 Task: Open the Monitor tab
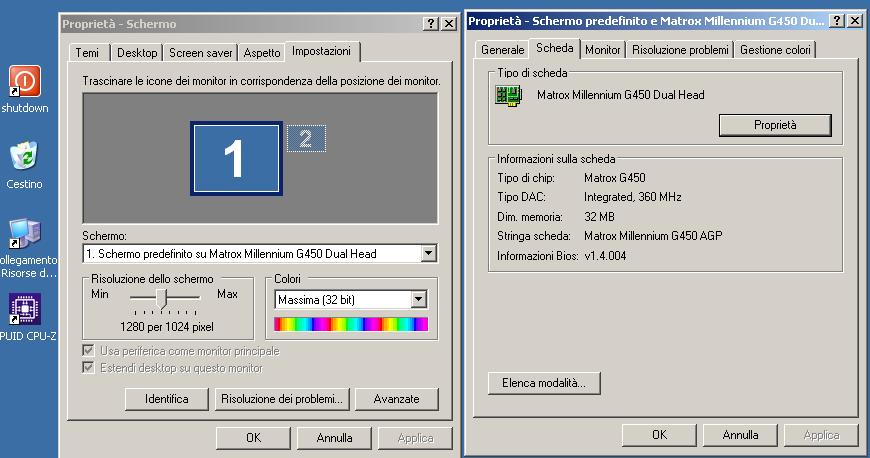(x=603, y=50)
